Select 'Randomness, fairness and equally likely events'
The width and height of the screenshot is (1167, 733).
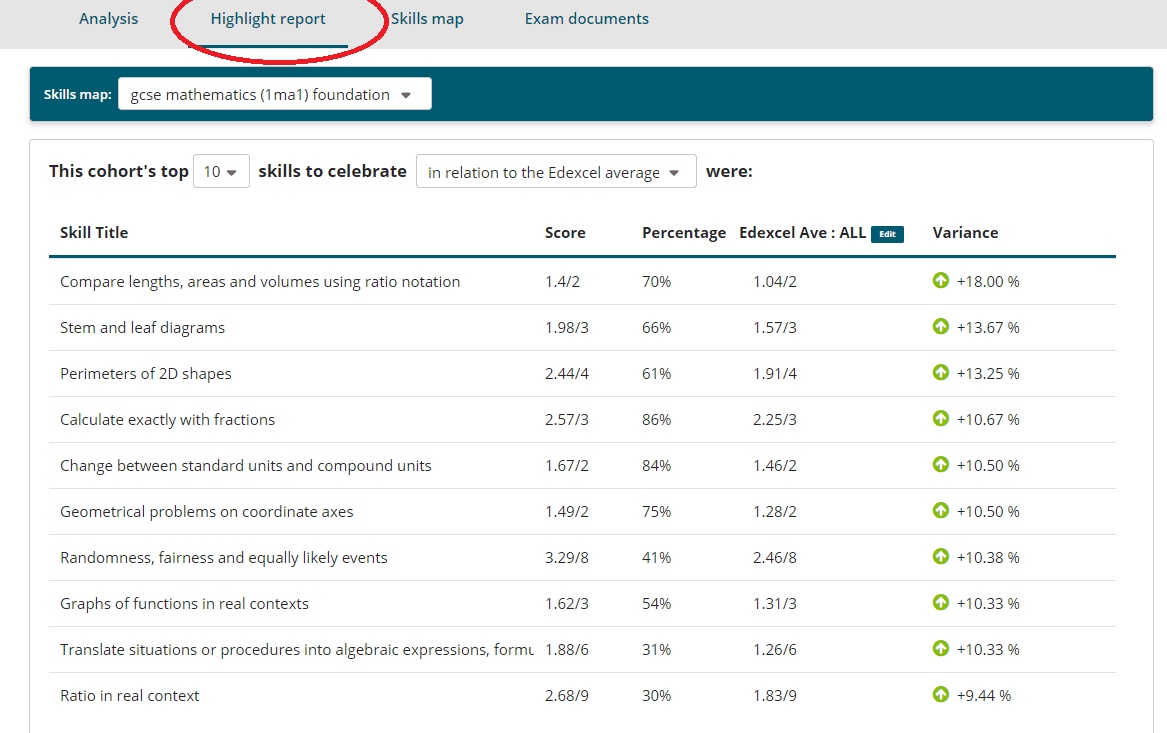[x=224, y=558]
